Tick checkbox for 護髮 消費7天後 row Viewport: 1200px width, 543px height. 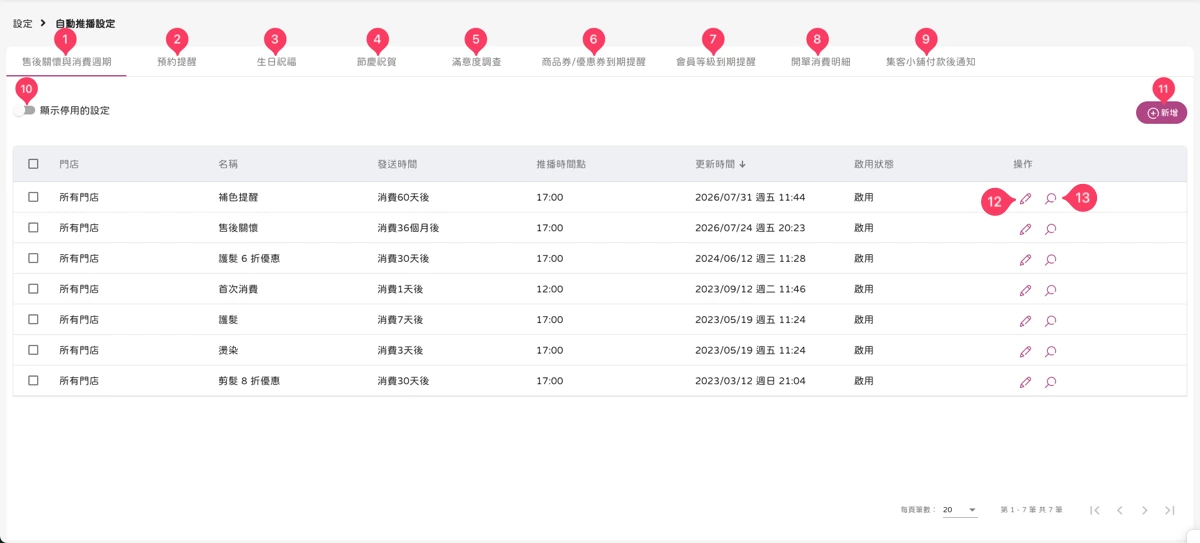pyautogui.click(x=33, y=319)
